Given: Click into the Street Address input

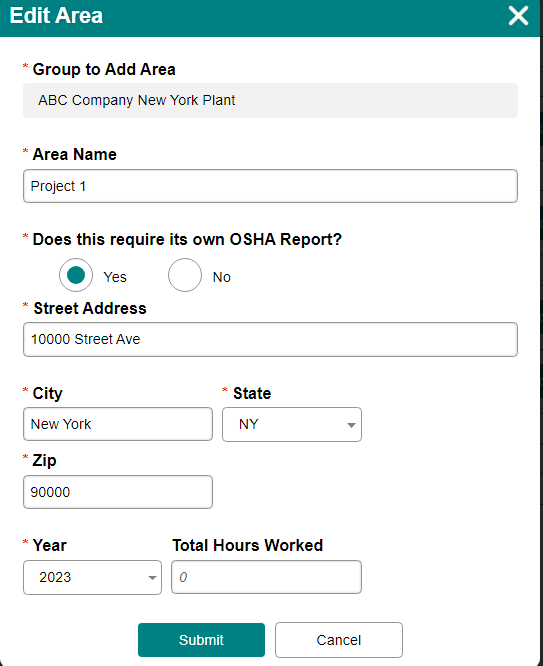Looking at the screenshot, I should pyautogui.click(x=270, y=339).
